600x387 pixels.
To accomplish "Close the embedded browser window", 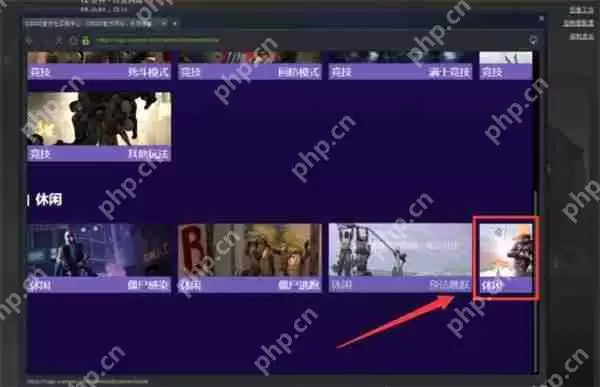I will click(x=541, y=18).
